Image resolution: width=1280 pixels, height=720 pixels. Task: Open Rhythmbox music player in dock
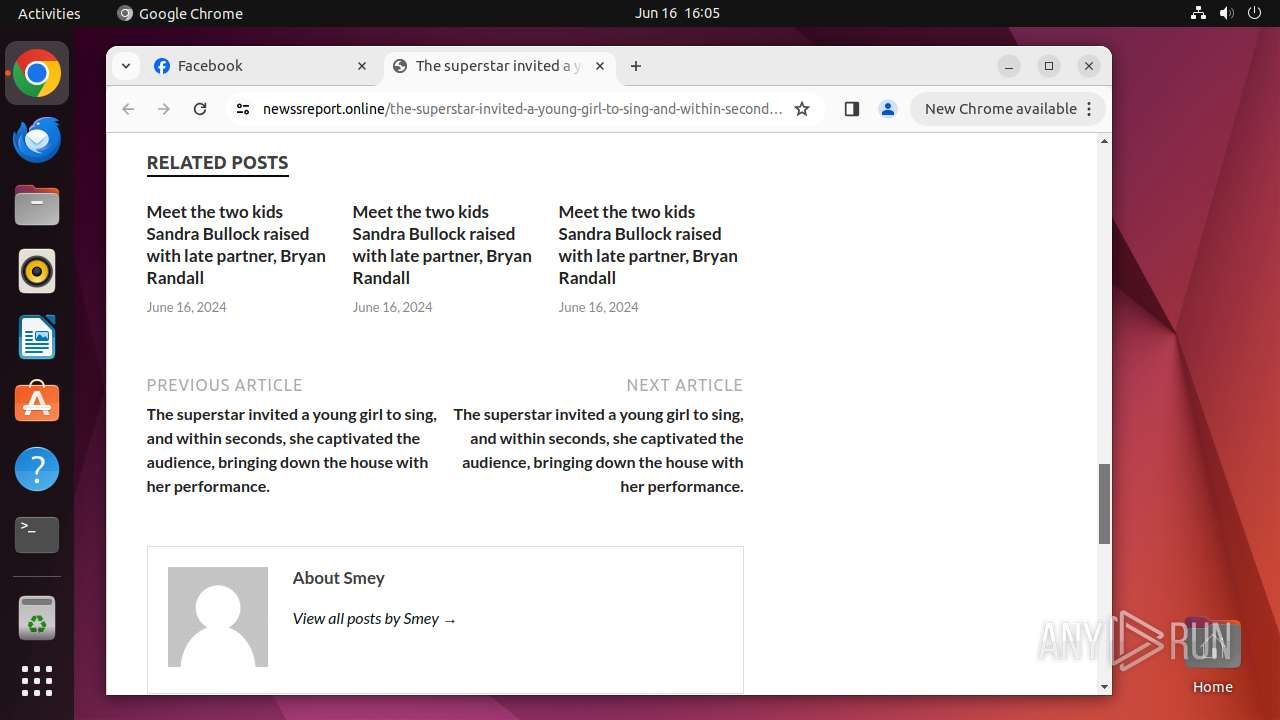click(x=37, y=271)
